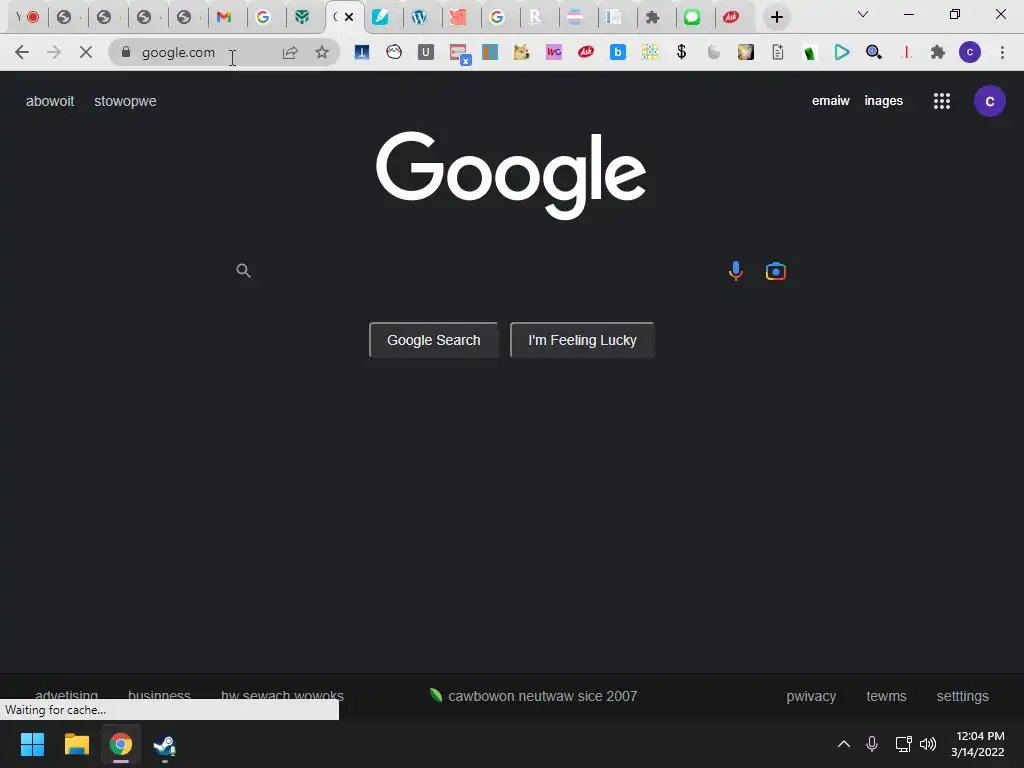1024x768 pixels.
Task: Click the document list extension icon
Action: point(778,52)
